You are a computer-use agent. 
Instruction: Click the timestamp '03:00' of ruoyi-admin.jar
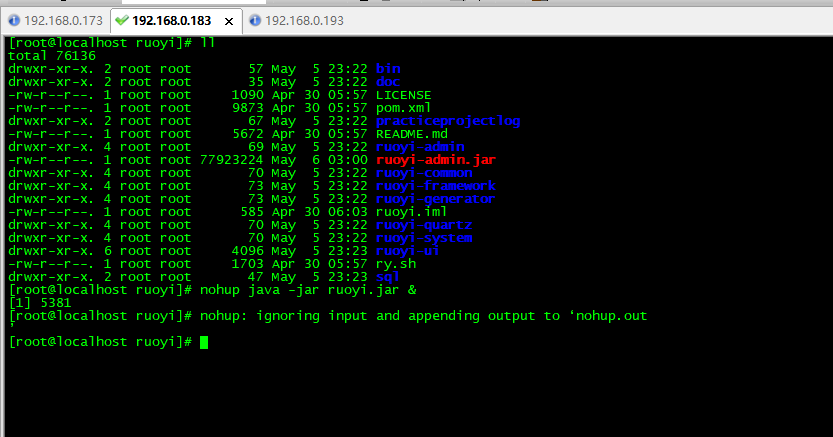click(347, 160)
